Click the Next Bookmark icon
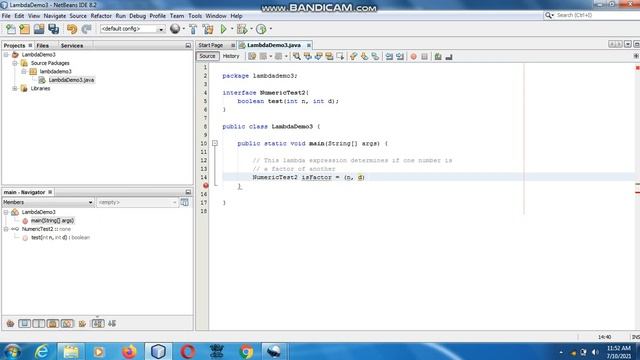Viewport: 640px width, 360px height. (x=364, y=57)
